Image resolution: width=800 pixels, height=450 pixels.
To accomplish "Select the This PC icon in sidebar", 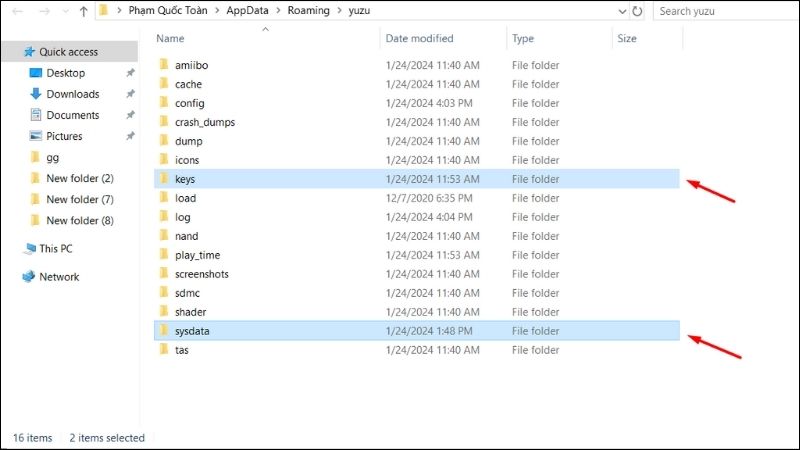I will pos(30,248).
